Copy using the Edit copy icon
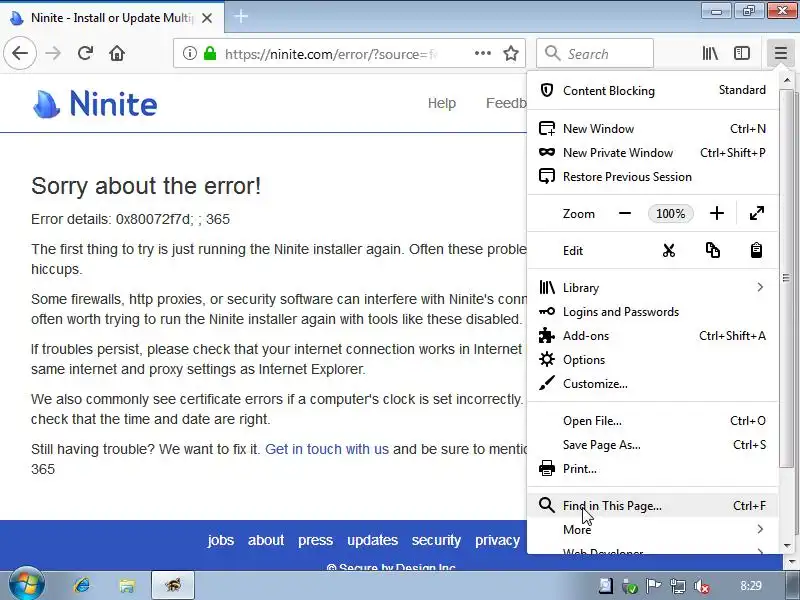This screenshot has height=600, width=800. [713, 251]
